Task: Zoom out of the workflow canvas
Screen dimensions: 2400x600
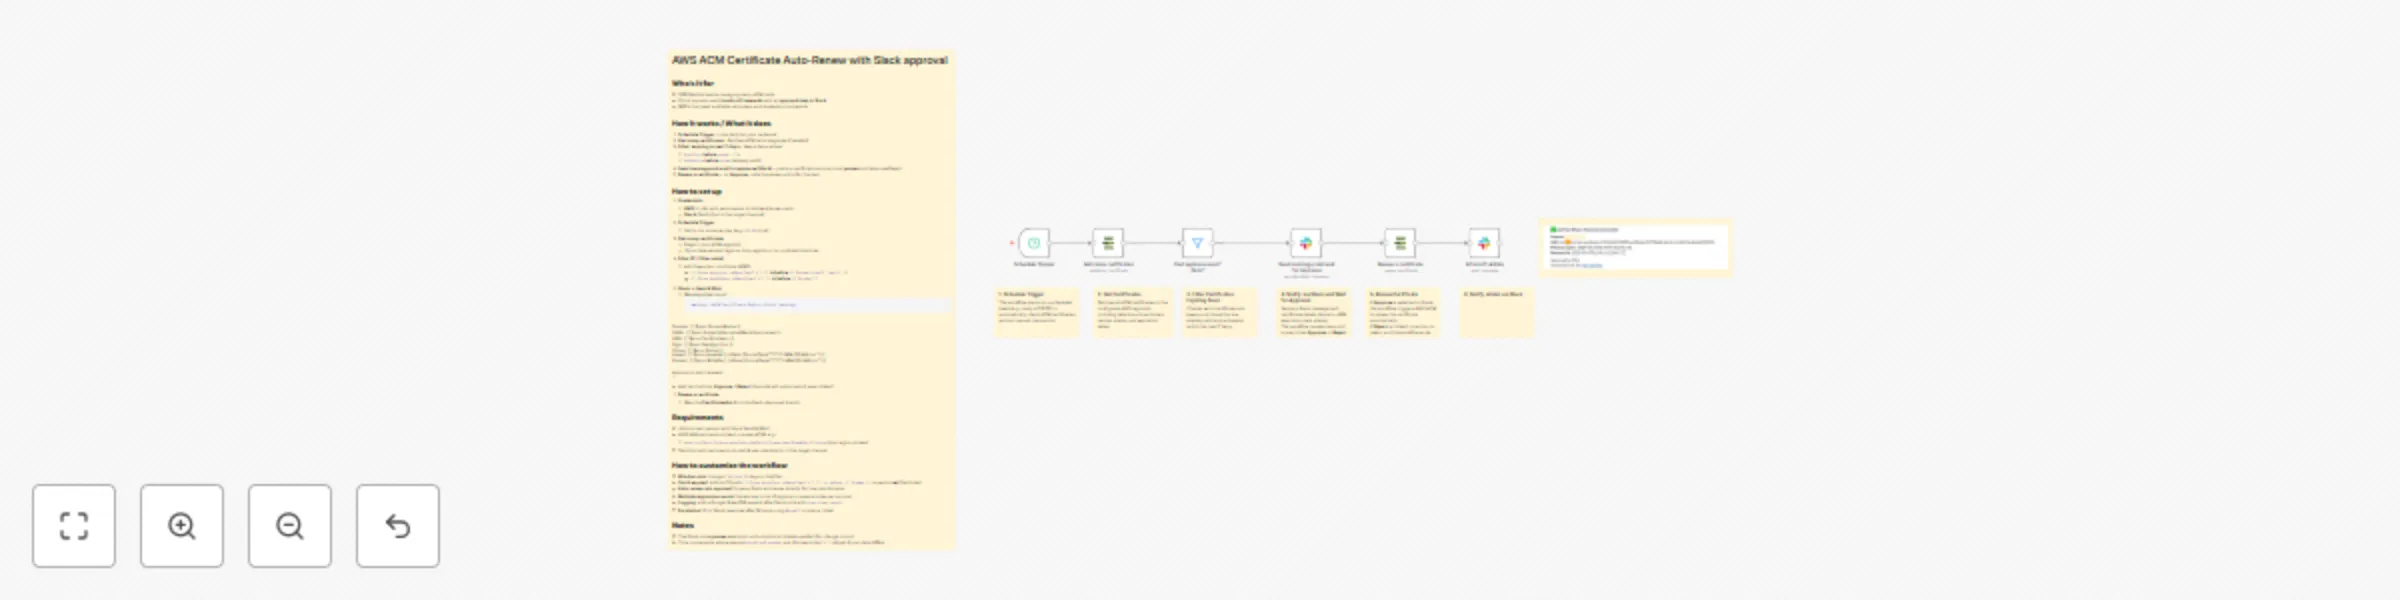Action: [290, 526]
